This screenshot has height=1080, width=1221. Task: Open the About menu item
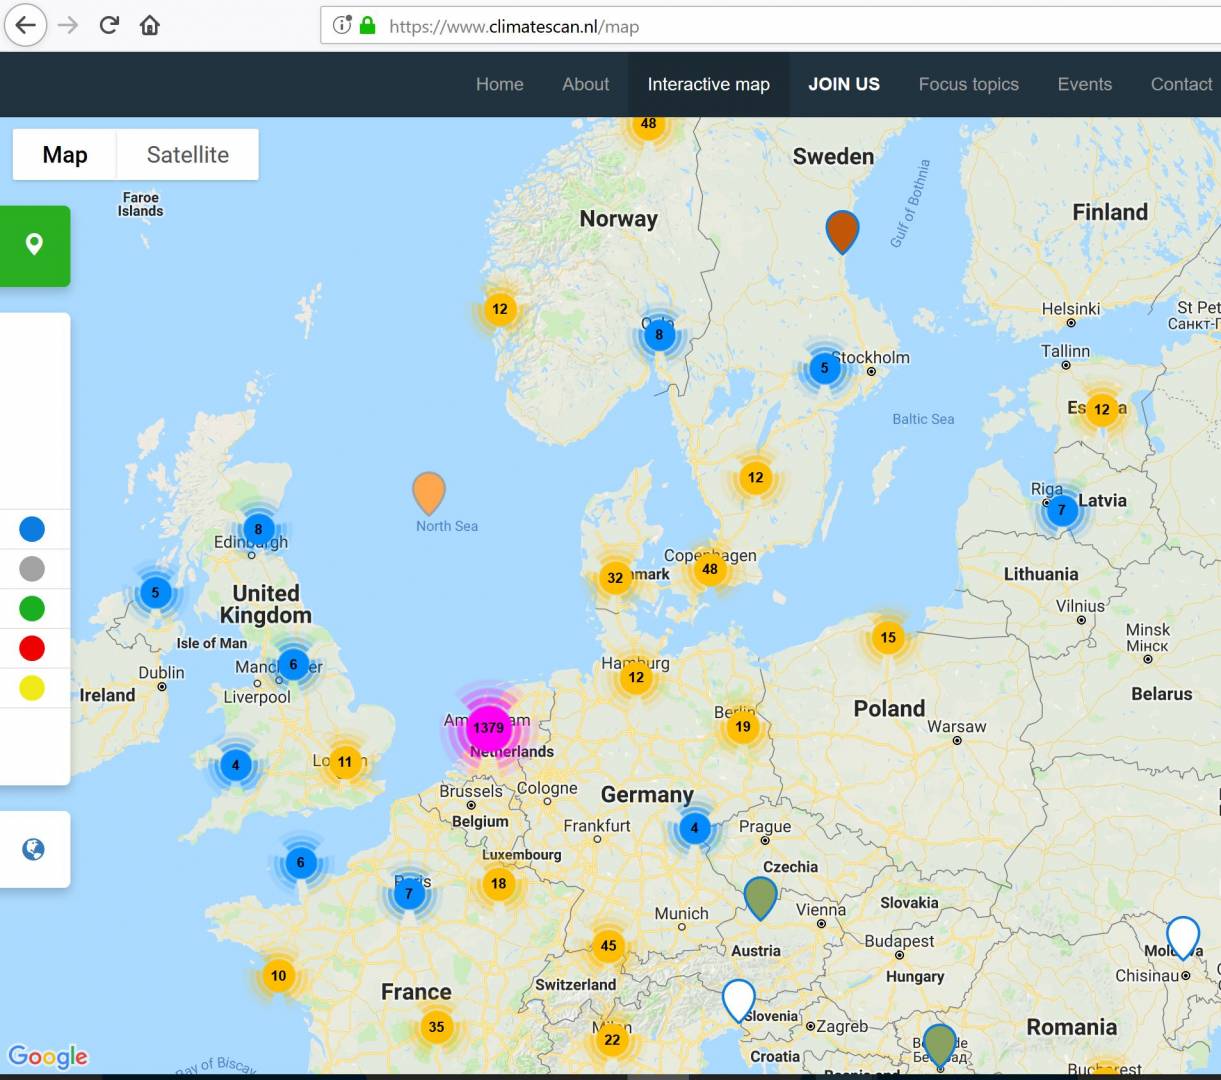586,84
